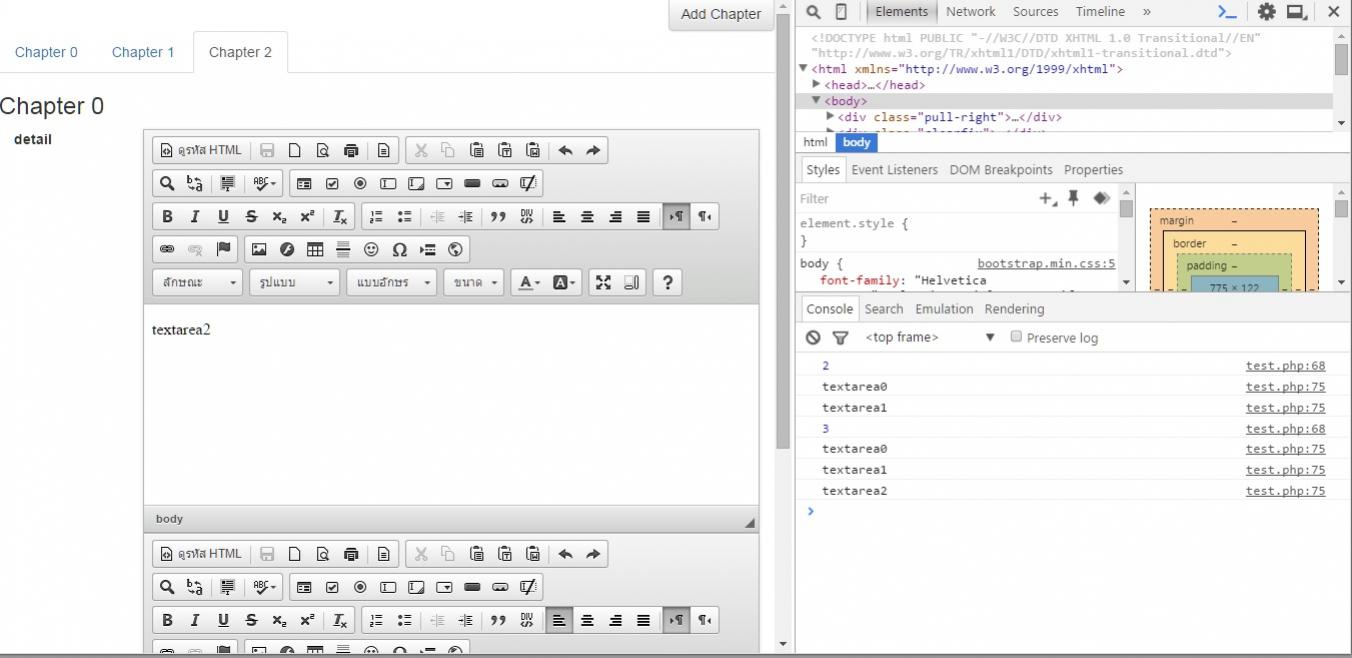Viewport: 1352px width, 658px height.
Task: Maximize the top editor
Action: tap(603, 282)
